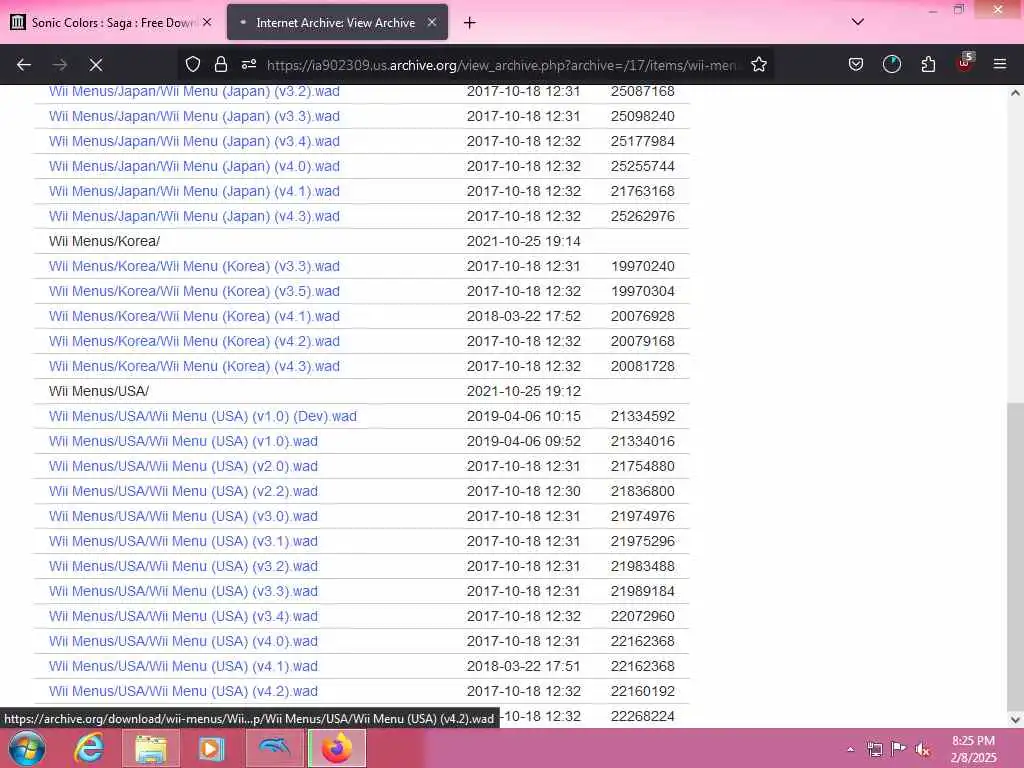Download Wii Menu (Japan) (v4.0).wad
This screenshot has width=1024, height=768.
coord(194,166)
